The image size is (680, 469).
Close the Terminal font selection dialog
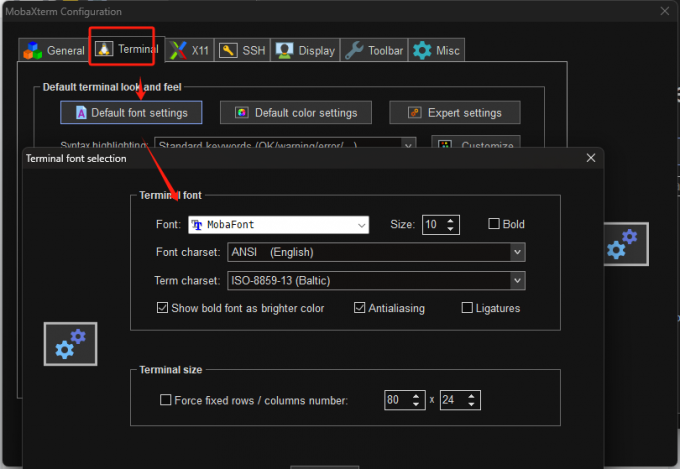(591, 158)
